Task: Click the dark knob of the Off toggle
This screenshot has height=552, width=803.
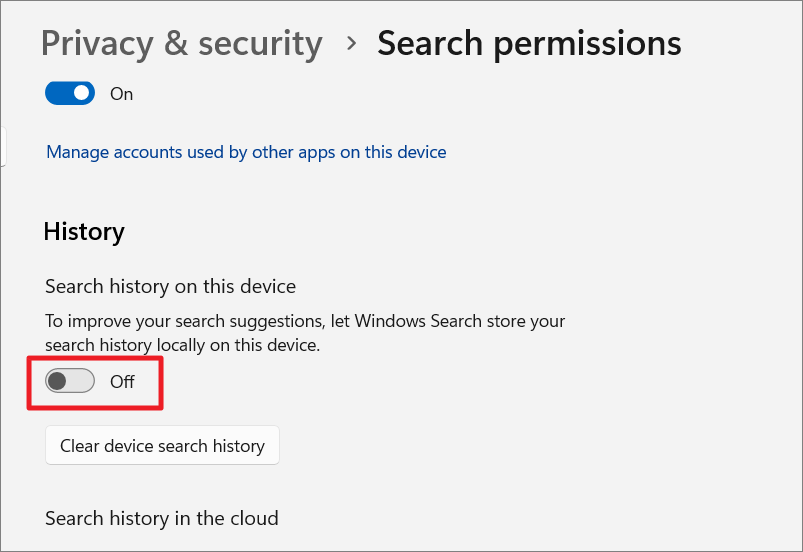Action: pos(58,381)
